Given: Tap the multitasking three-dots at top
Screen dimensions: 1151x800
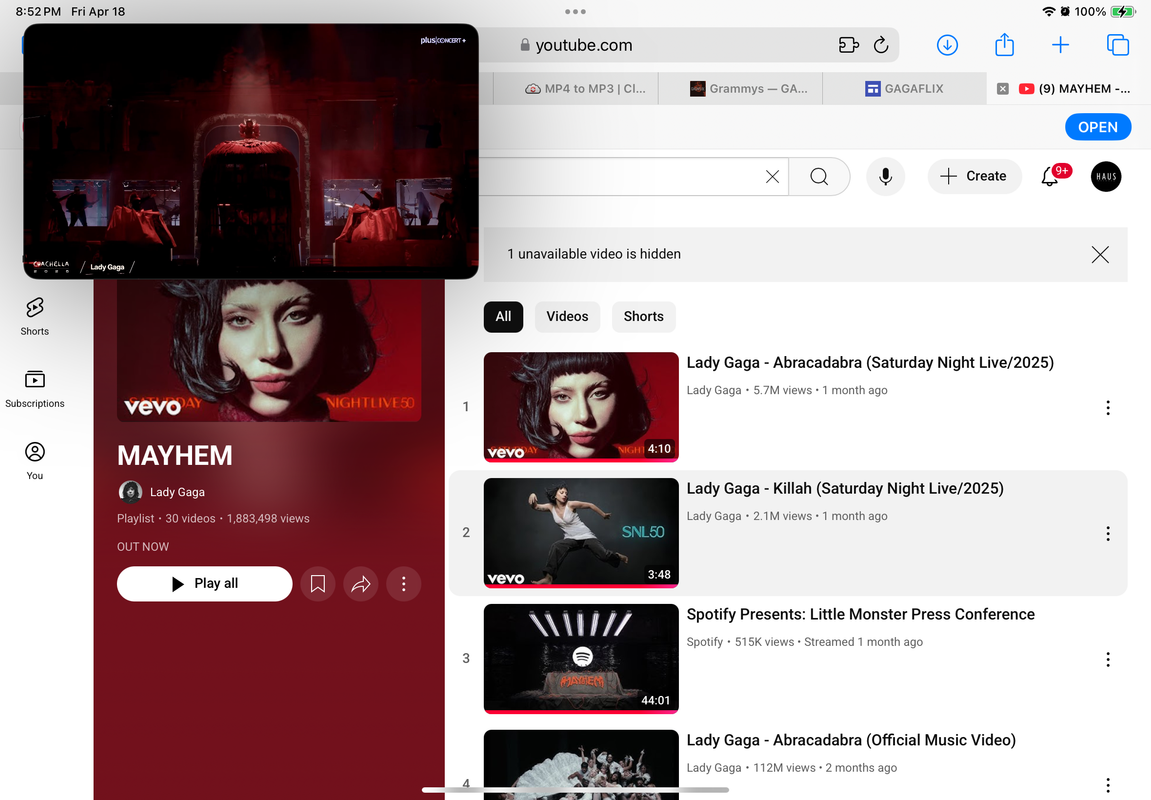Looking at the screenshot, I should pos(576,12).
